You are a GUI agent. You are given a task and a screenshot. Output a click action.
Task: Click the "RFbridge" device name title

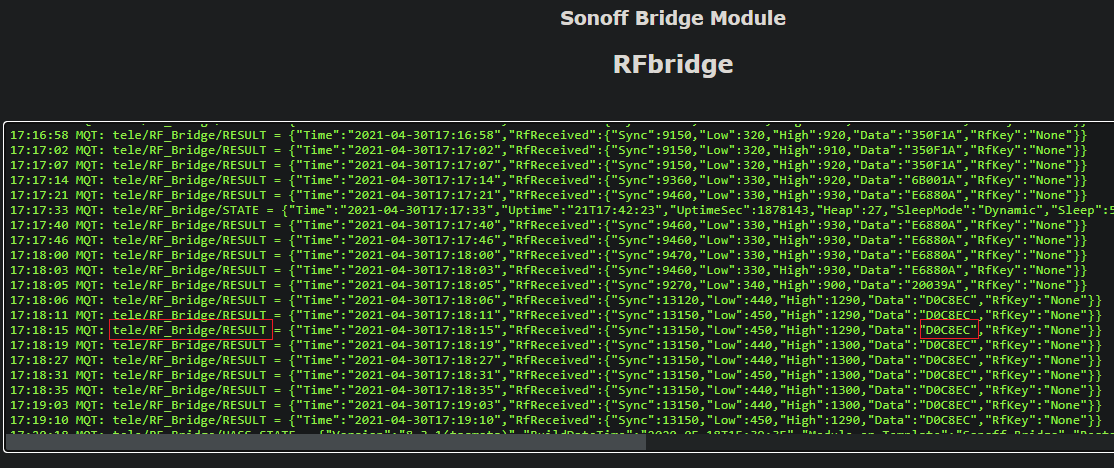(673, 64)
